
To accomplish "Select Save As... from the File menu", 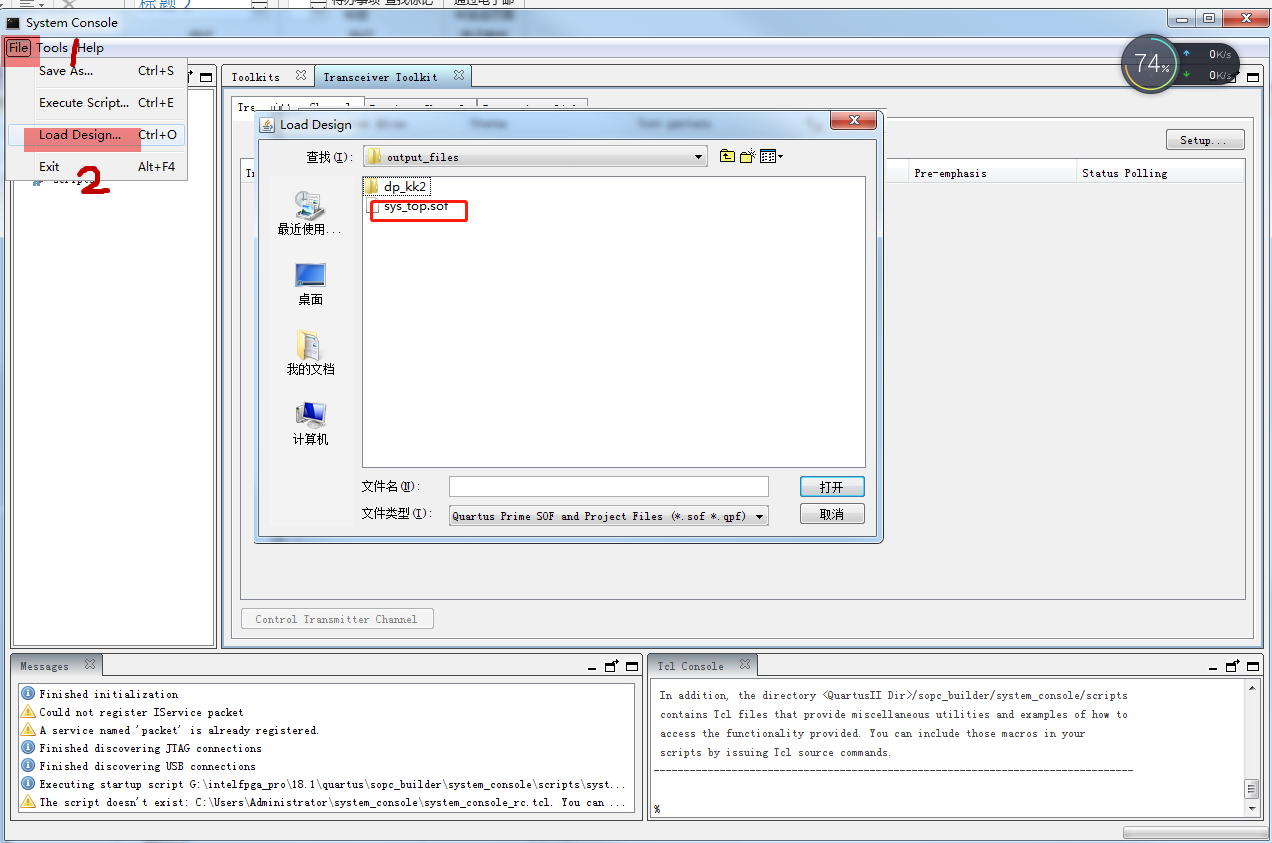I will 66,70.
